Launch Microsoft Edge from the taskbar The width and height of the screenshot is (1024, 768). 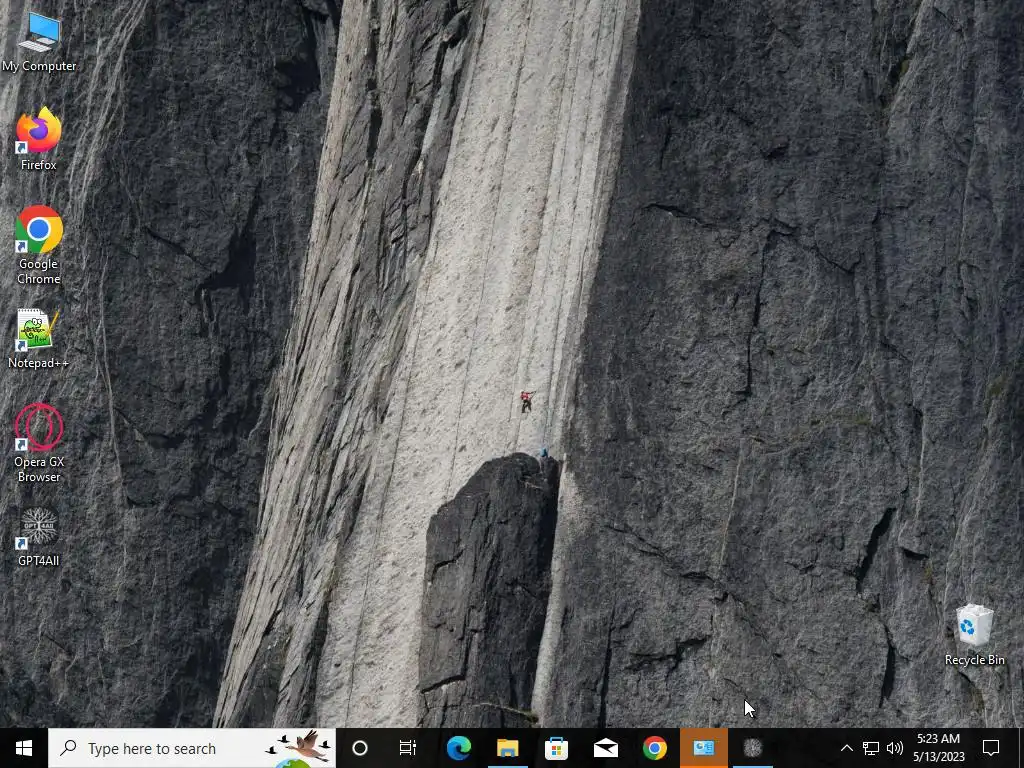click(x=458, y=748)
